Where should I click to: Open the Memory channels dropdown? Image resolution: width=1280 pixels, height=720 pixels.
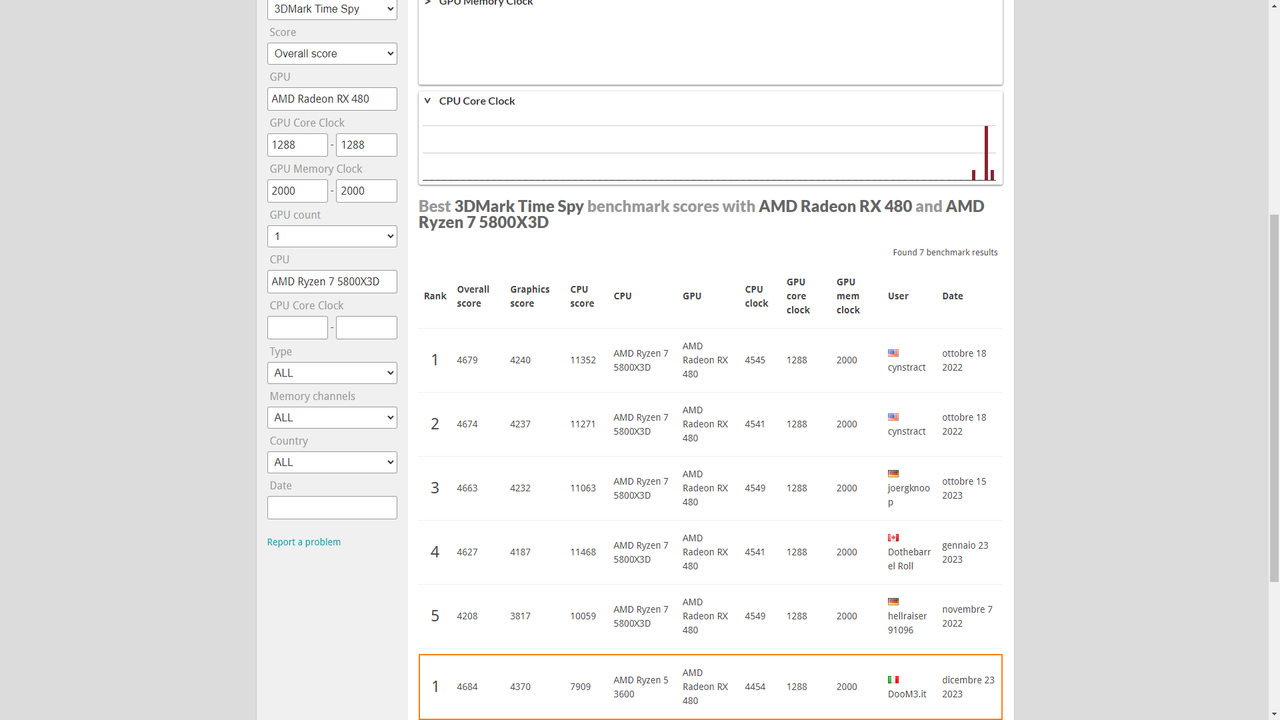coord(332,418)
